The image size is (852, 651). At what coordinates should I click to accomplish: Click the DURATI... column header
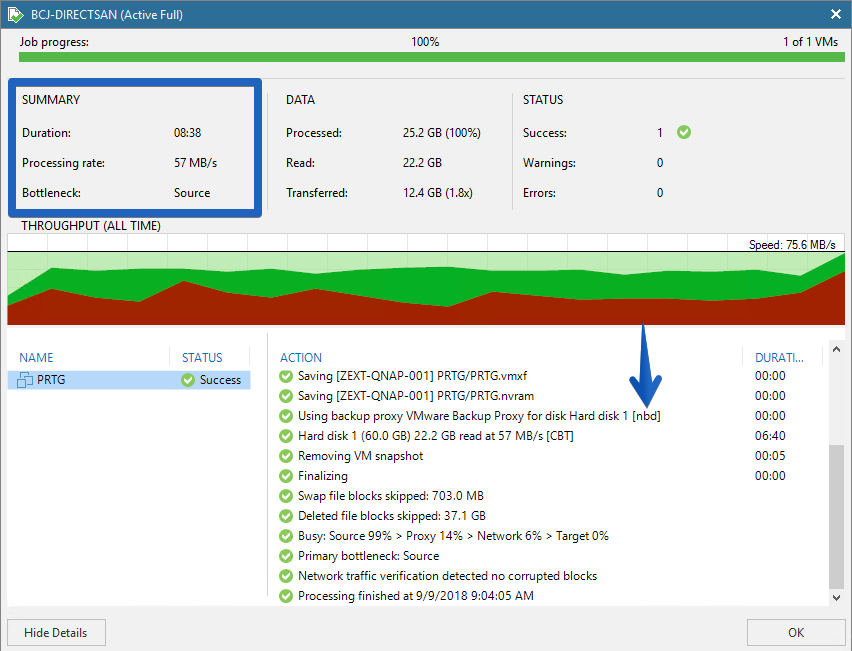tap(779, 358)
